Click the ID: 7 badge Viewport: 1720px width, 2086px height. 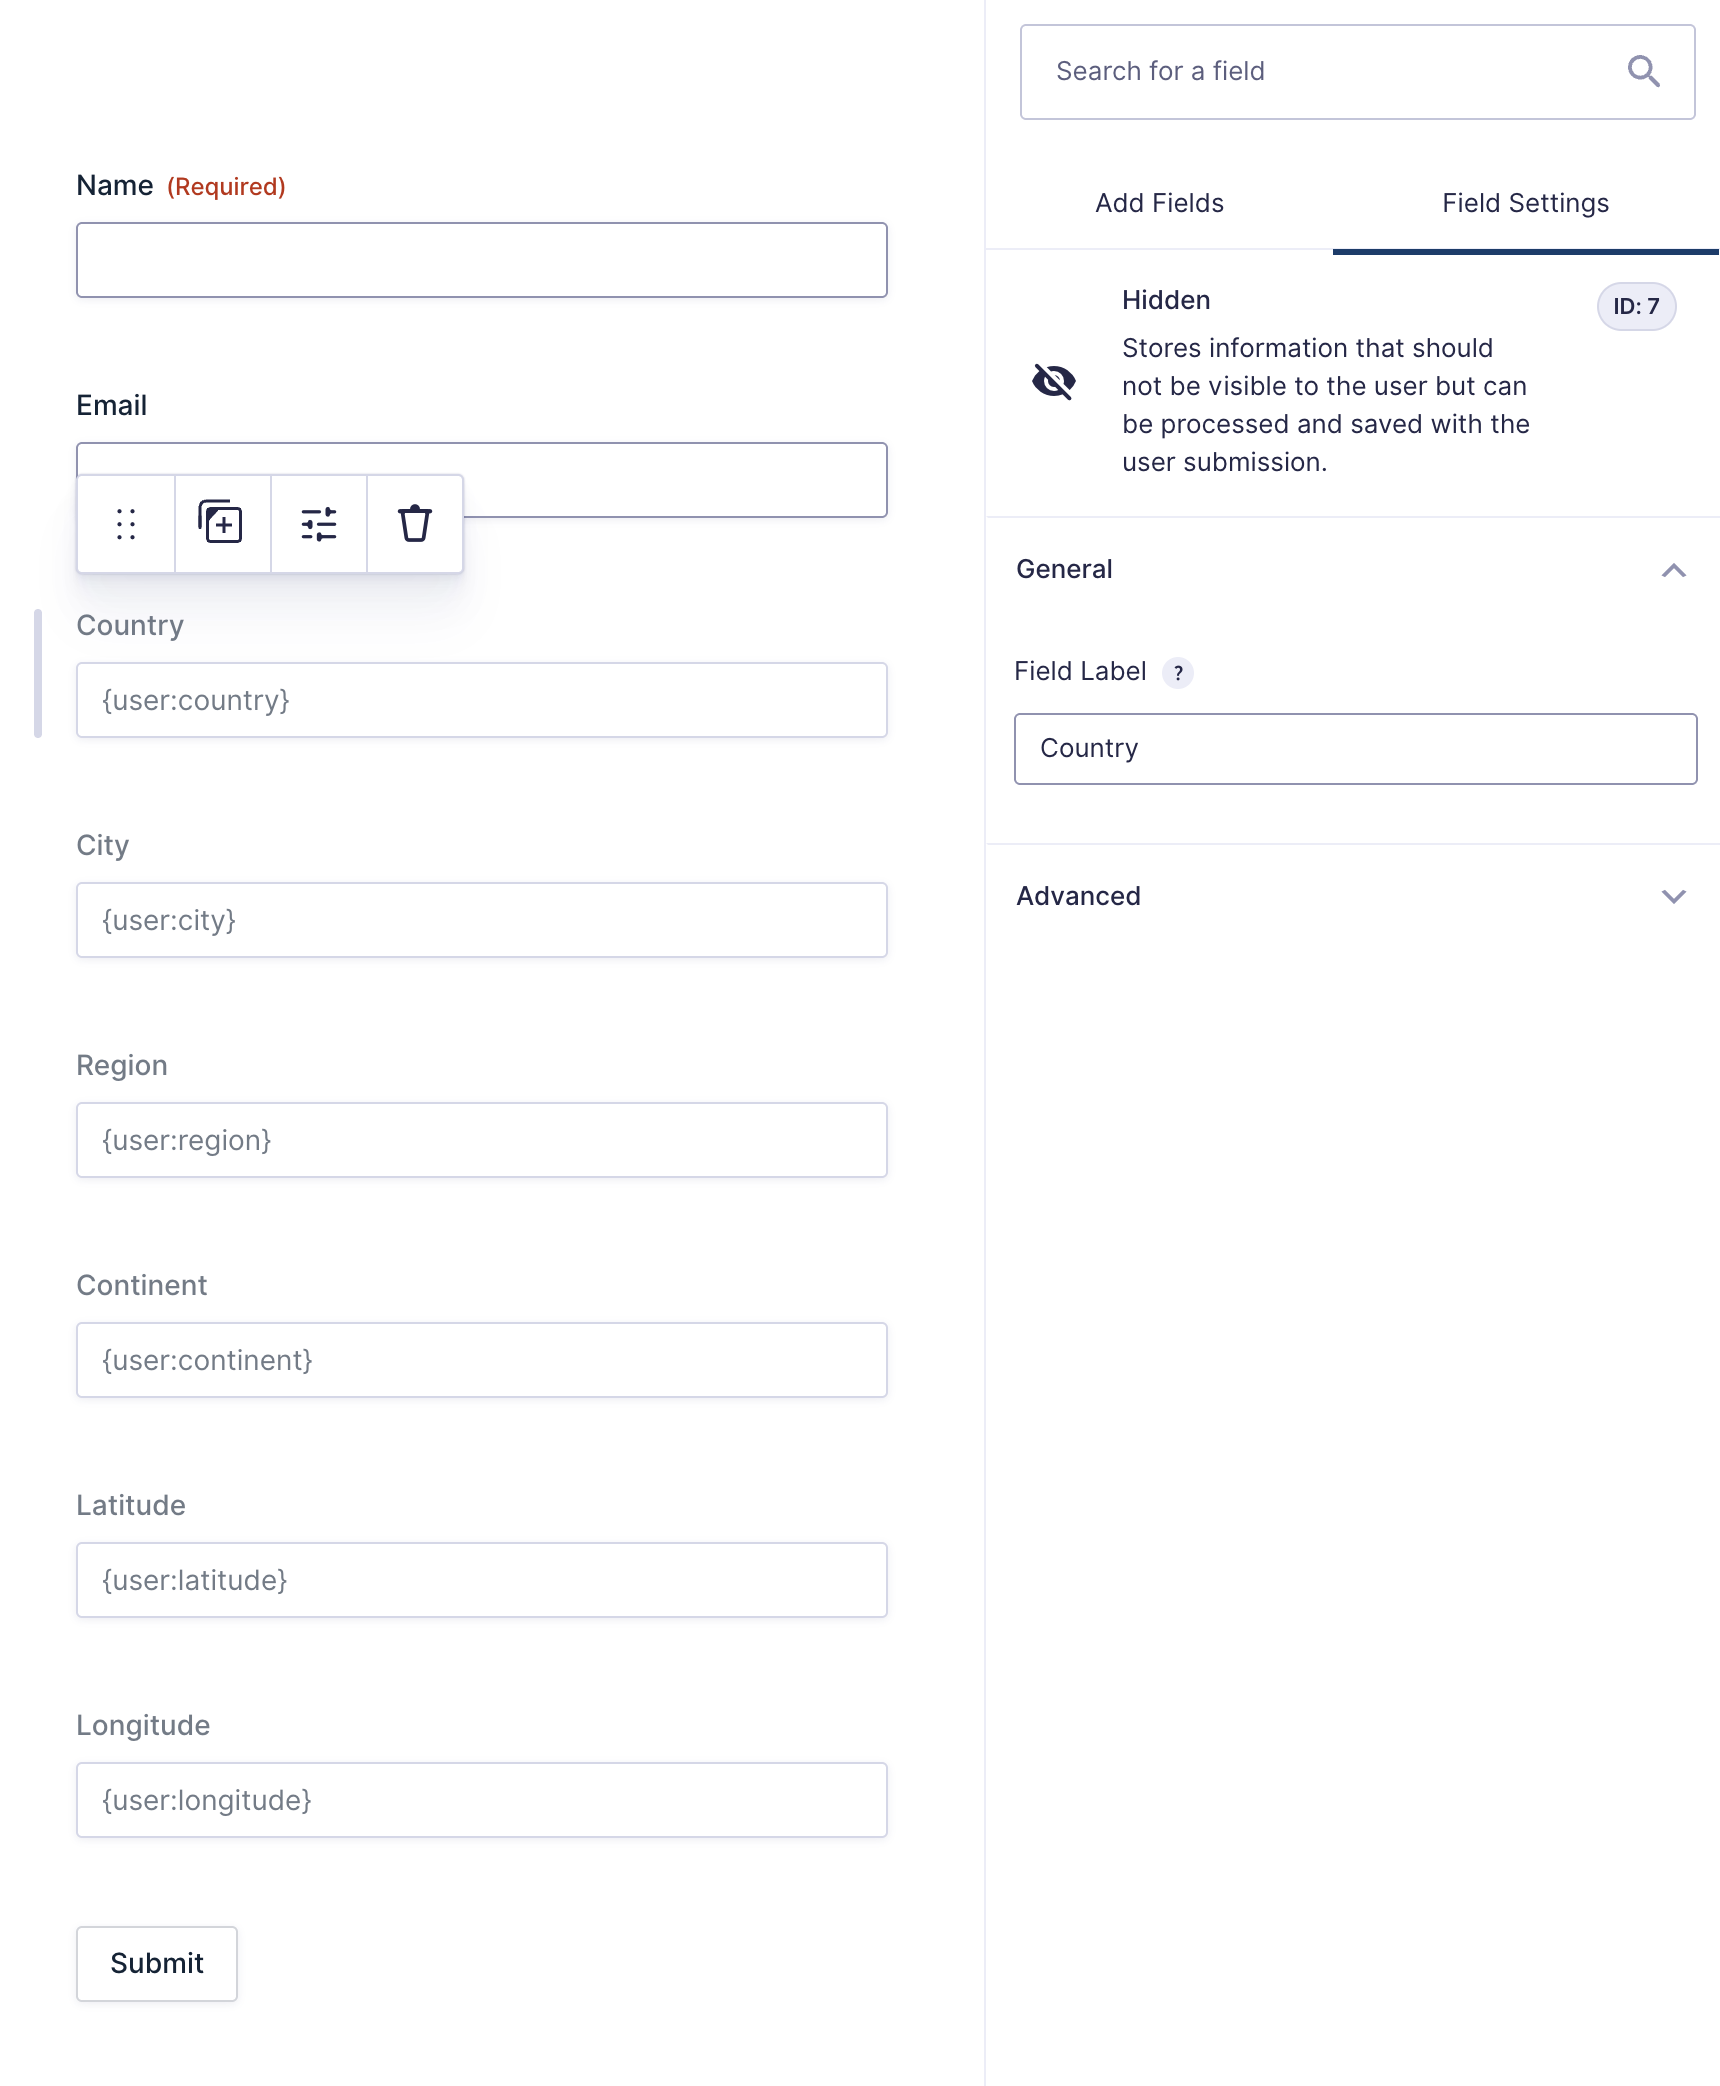[1636, 307]
